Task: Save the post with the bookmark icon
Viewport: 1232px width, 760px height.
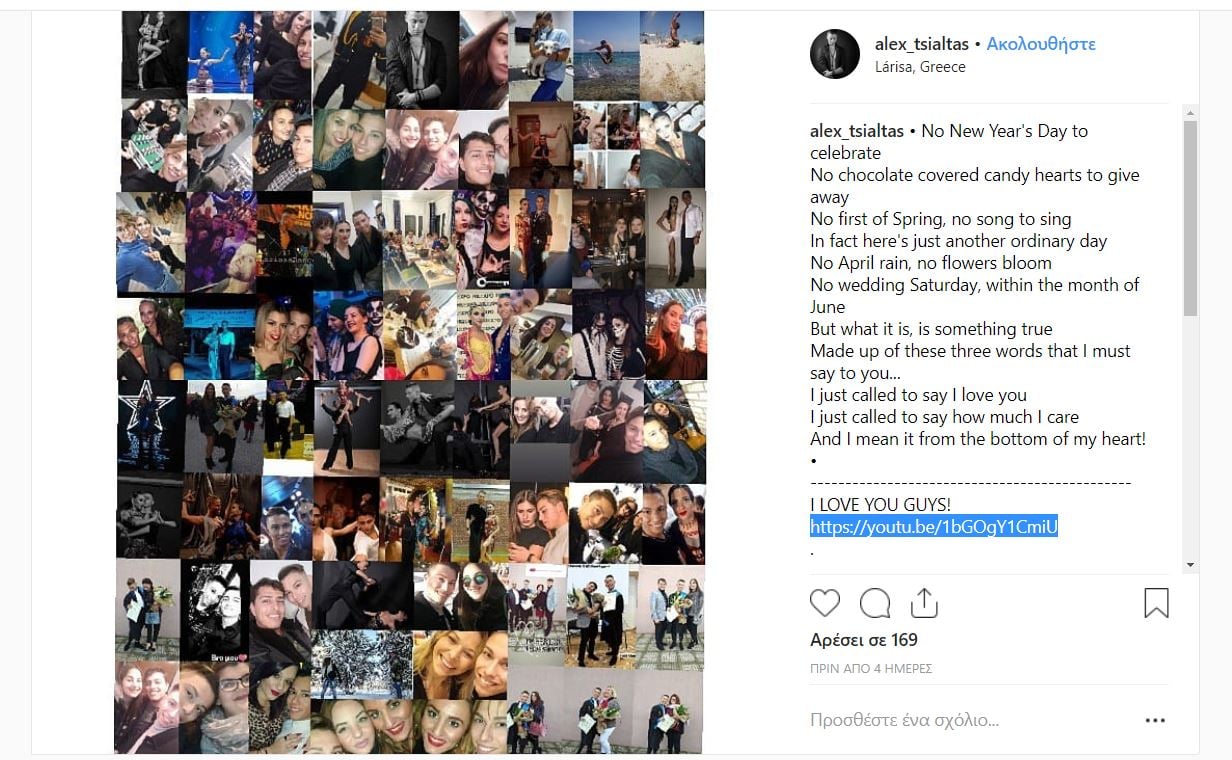Action: [x=1156, y=603]
